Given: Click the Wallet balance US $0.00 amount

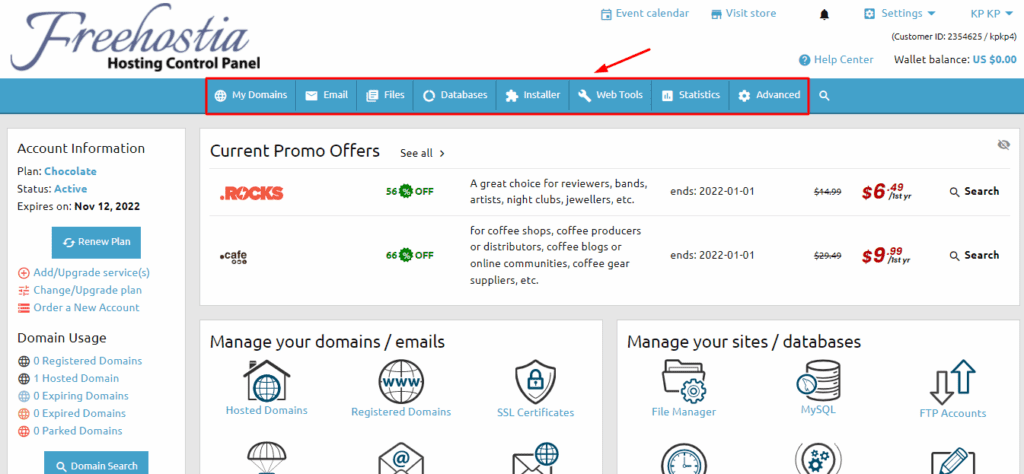Looking at the screenshot, I should pyautogui.click(x=995, y=60).
